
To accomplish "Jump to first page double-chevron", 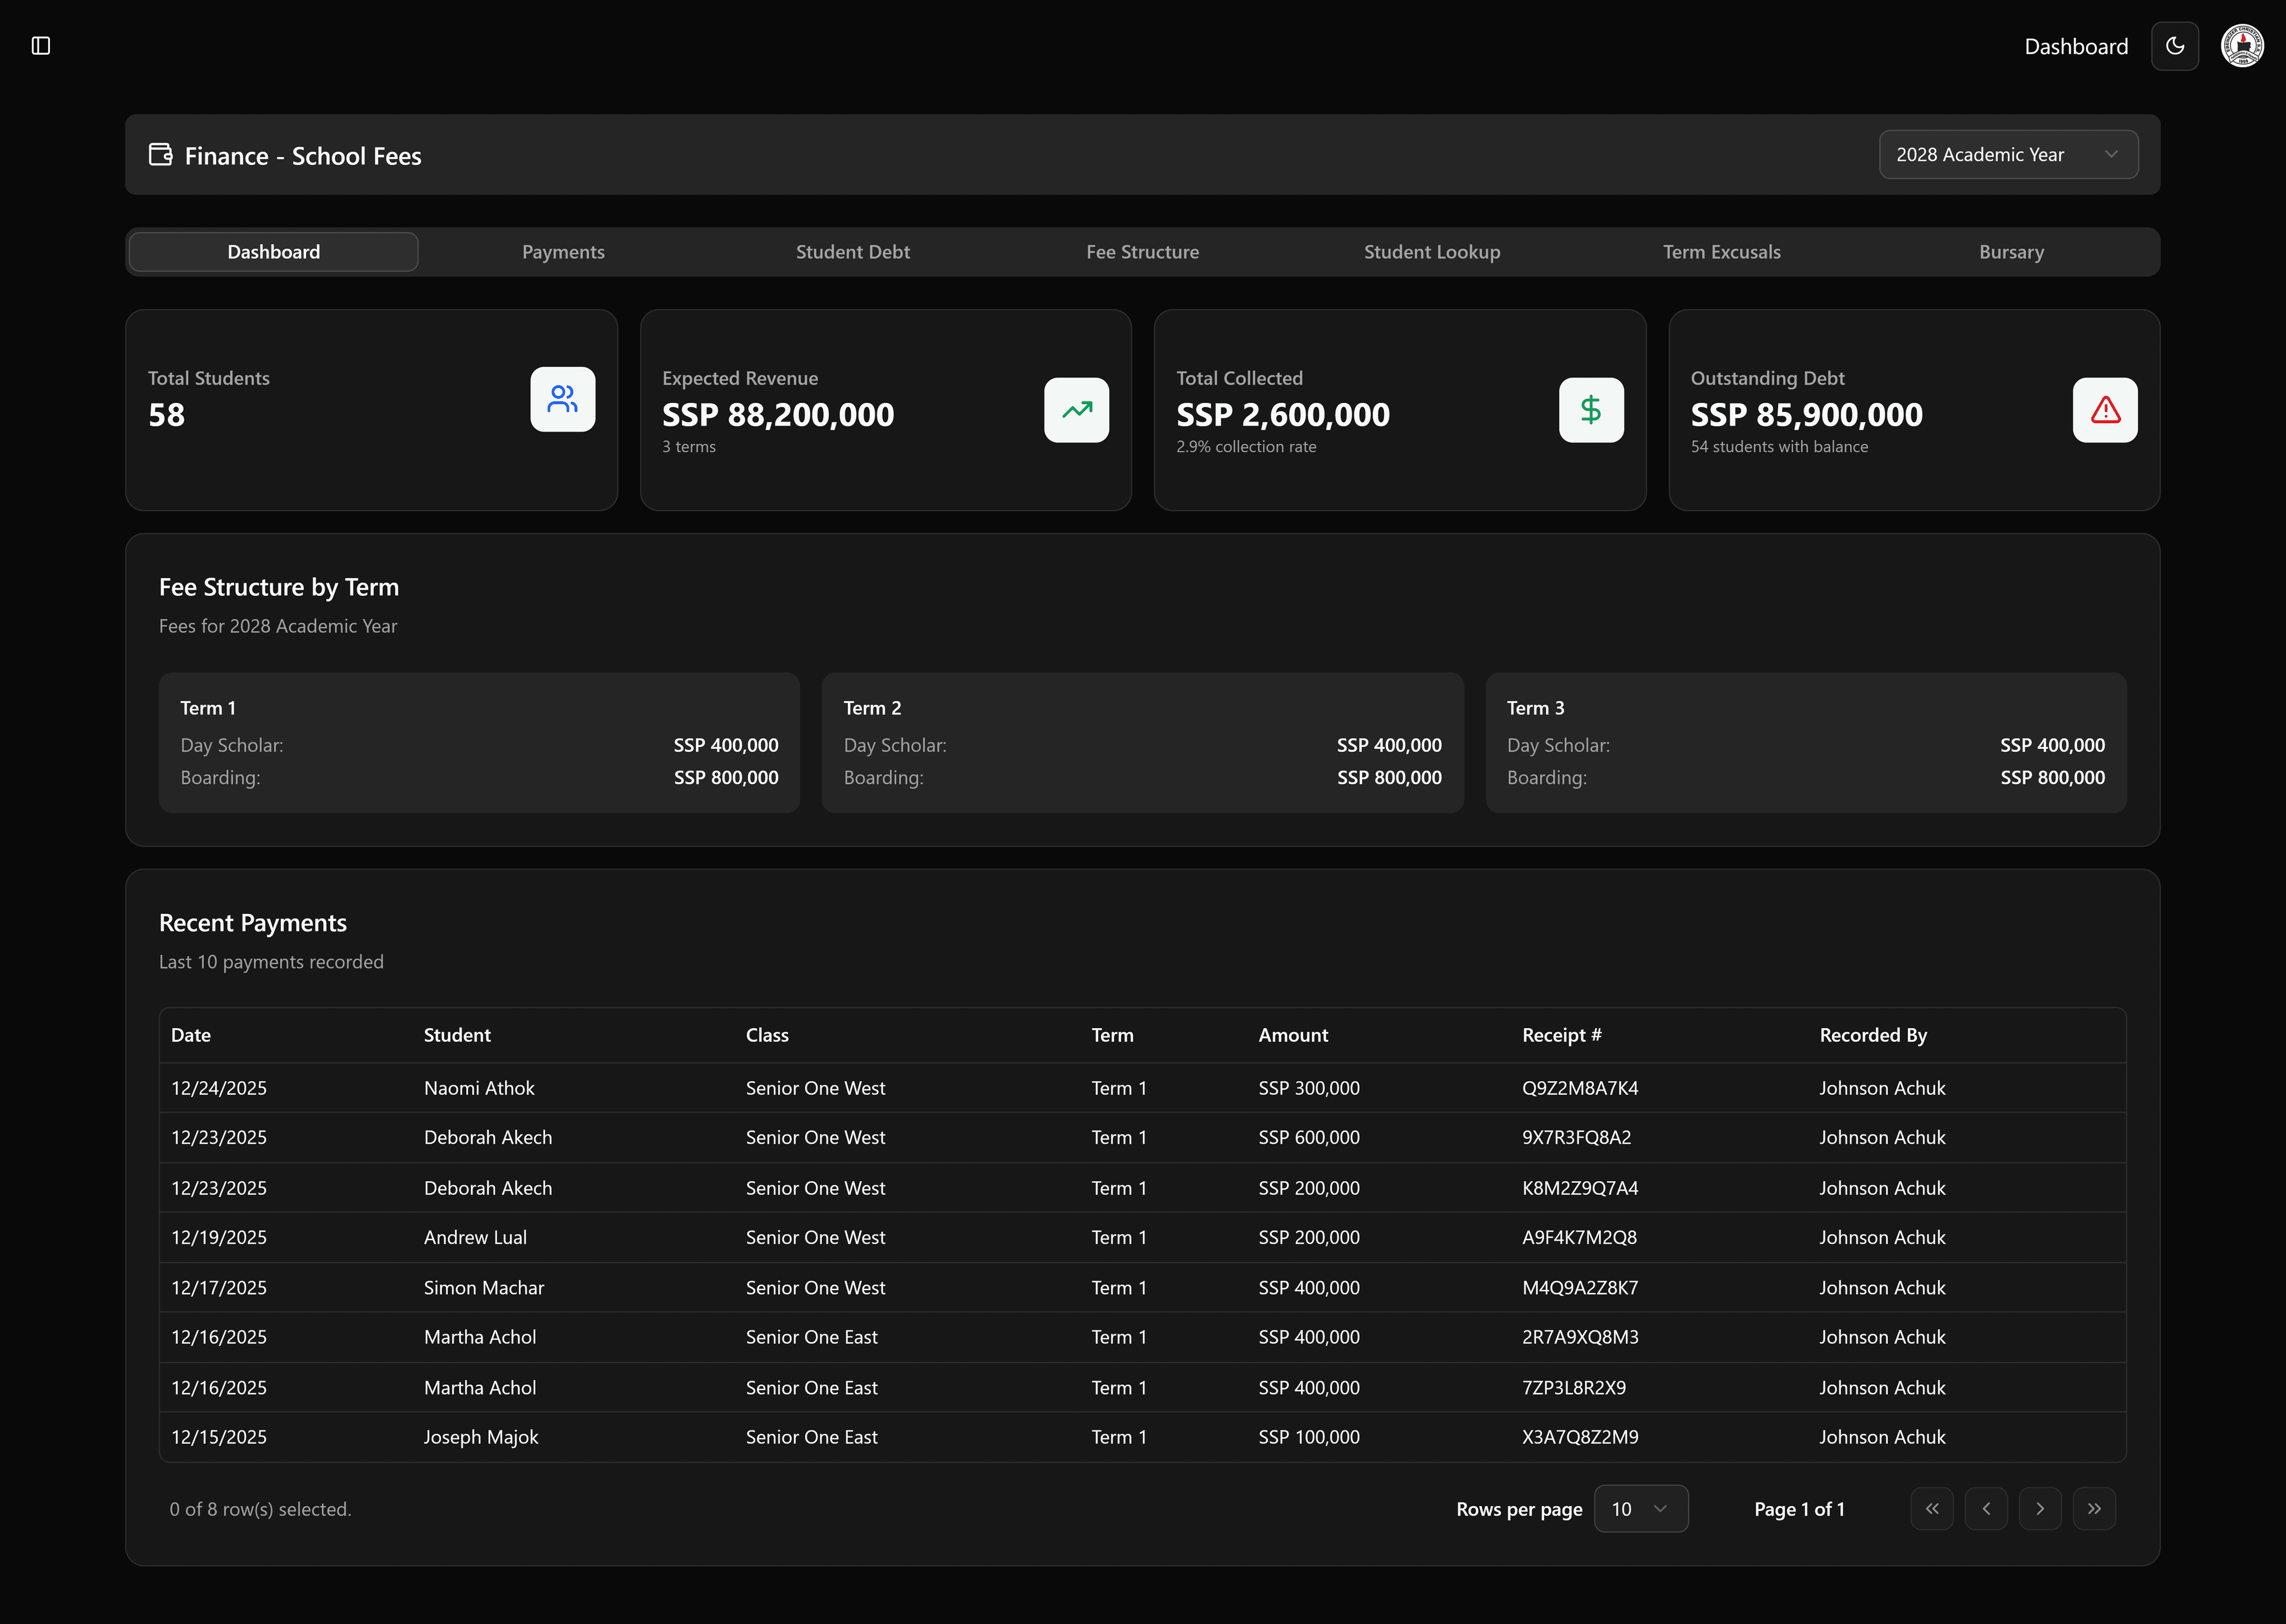I will 1932,1509.
